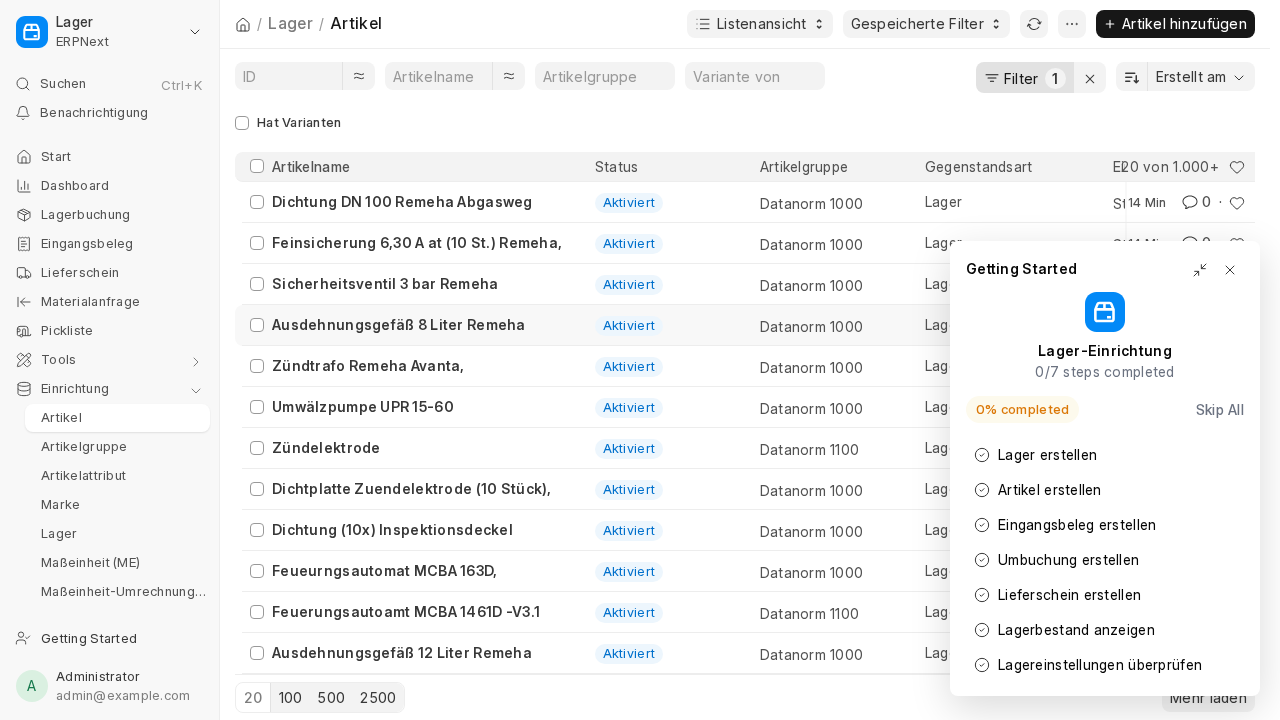Image resolution: width=1280 pixels, height=720 pixels.
Task: Toggle sort direction icon beside Erstellt am
Action: [x=1132, y=77]
